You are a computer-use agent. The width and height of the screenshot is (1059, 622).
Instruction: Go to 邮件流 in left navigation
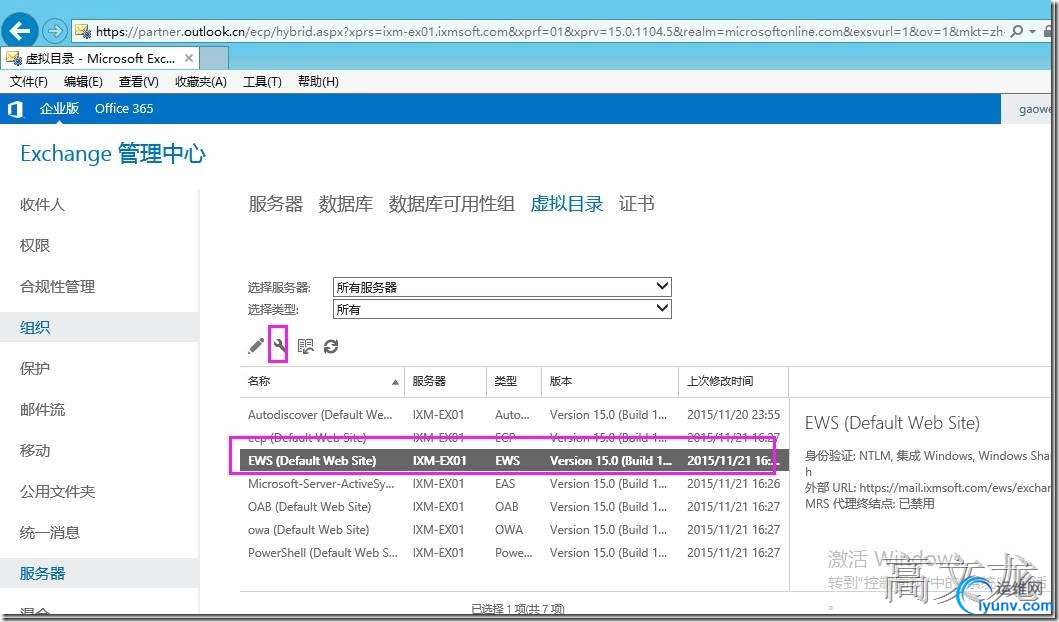[43, 410]
